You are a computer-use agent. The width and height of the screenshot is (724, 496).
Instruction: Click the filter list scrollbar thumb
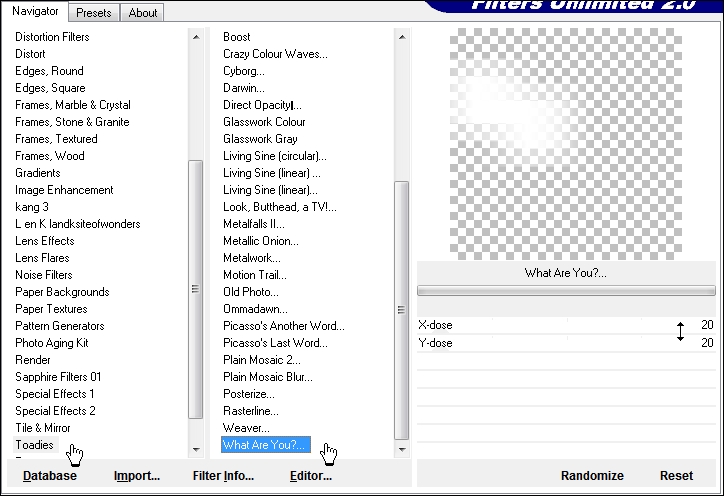[x=402, y=309]
